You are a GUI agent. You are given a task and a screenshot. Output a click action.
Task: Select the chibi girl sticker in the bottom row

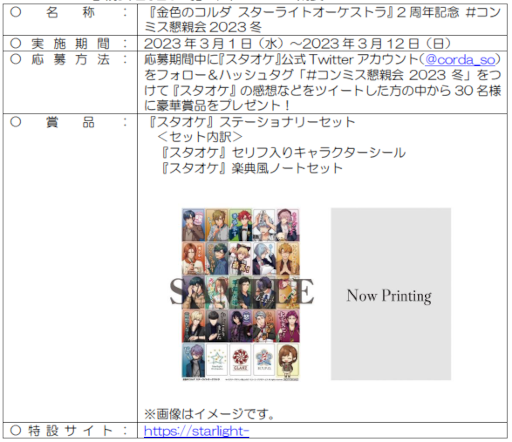[x=288, y=361]
